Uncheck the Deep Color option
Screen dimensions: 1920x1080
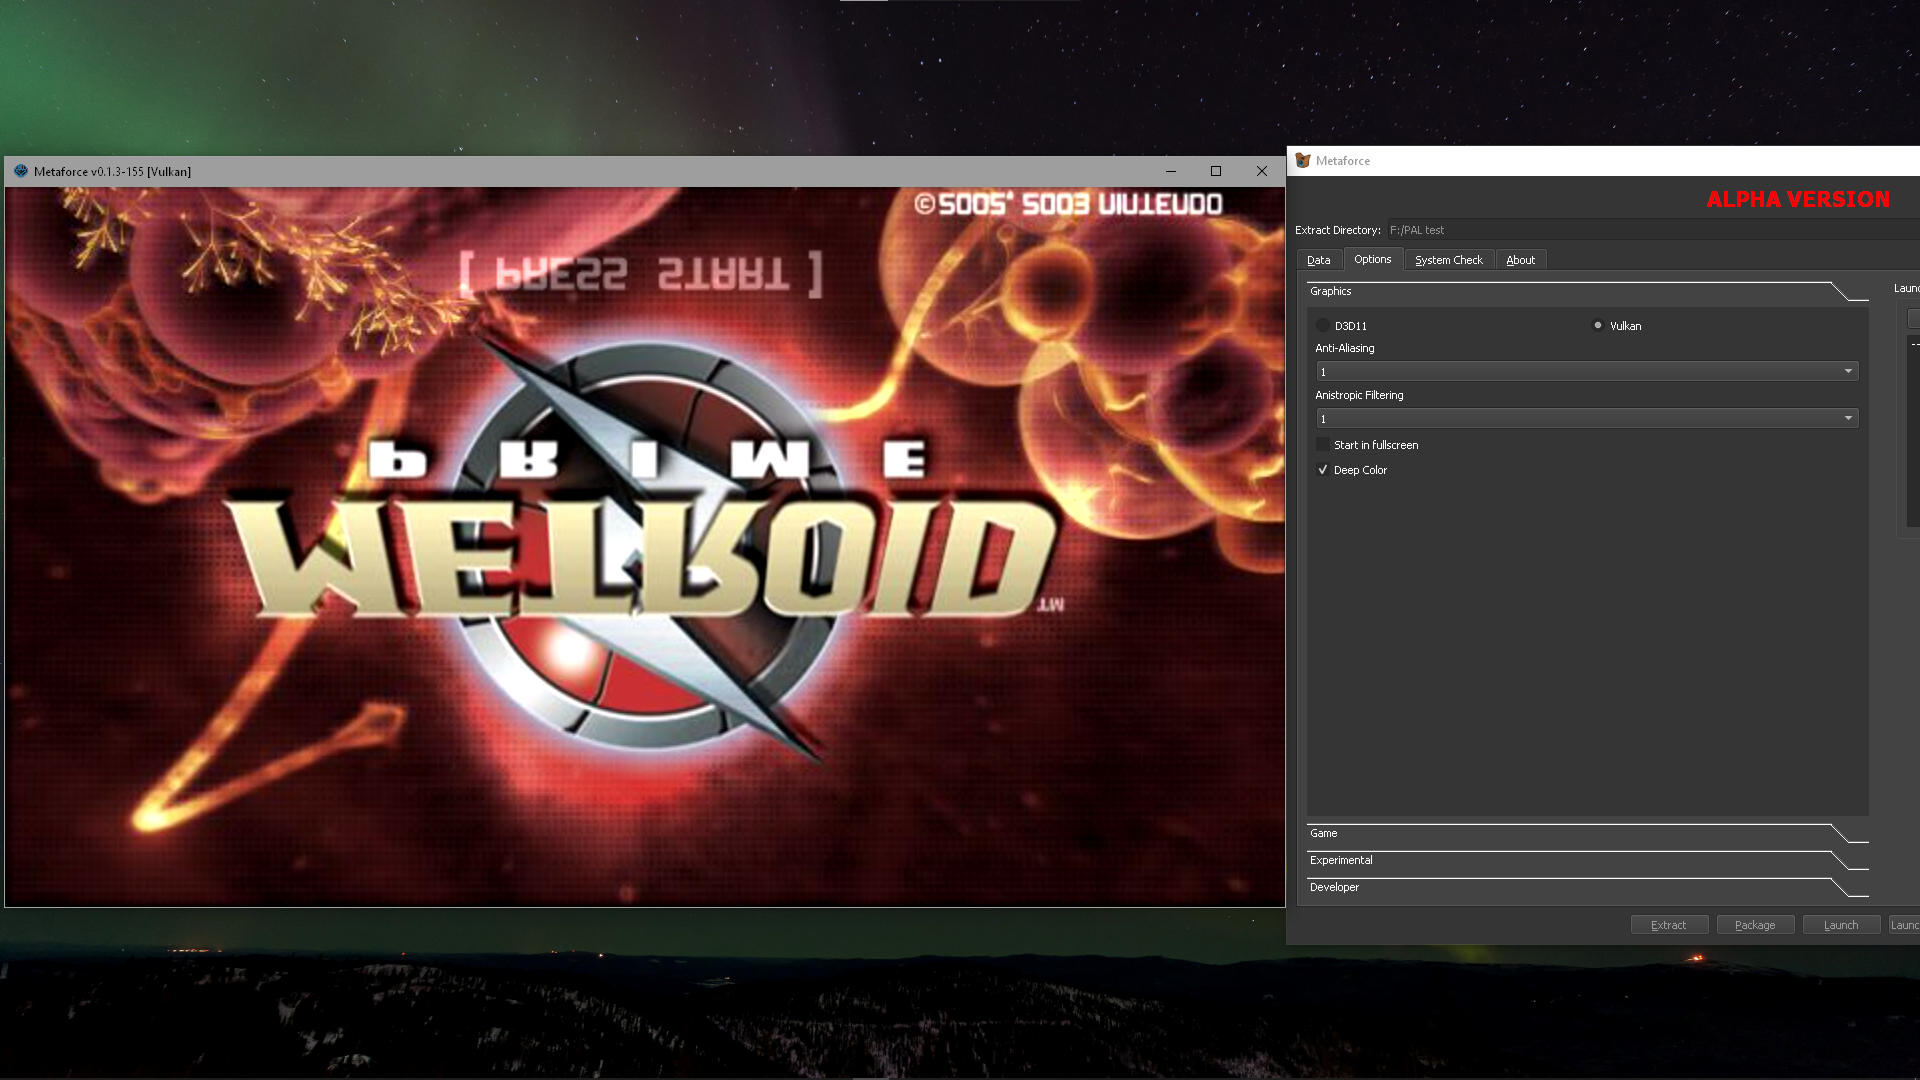(1323, 470)
